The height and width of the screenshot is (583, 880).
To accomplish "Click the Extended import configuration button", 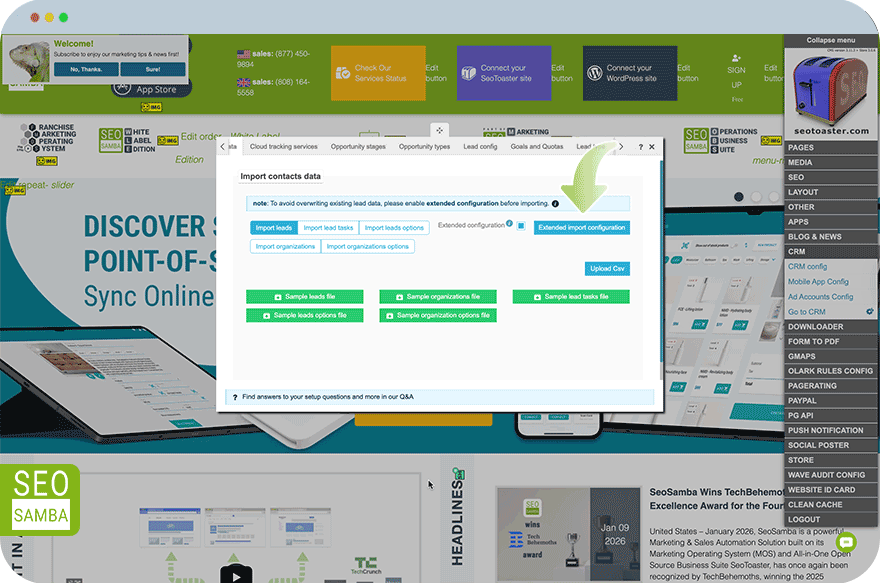I will coord(581,228).
